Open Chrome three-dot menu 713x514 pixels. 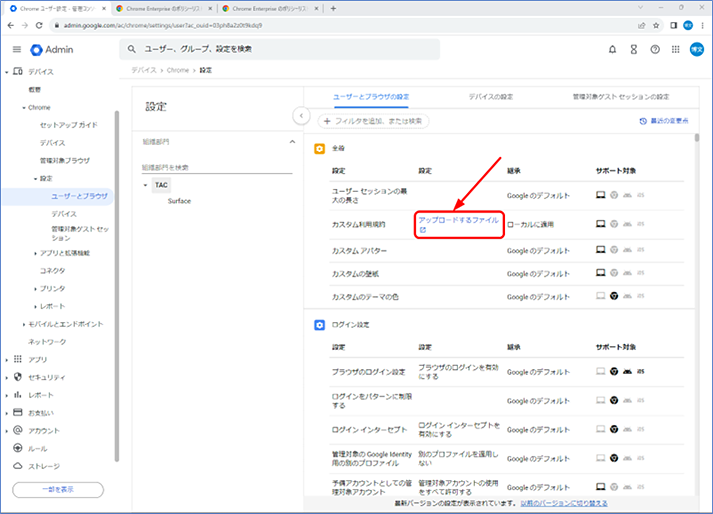click(703, 25)
